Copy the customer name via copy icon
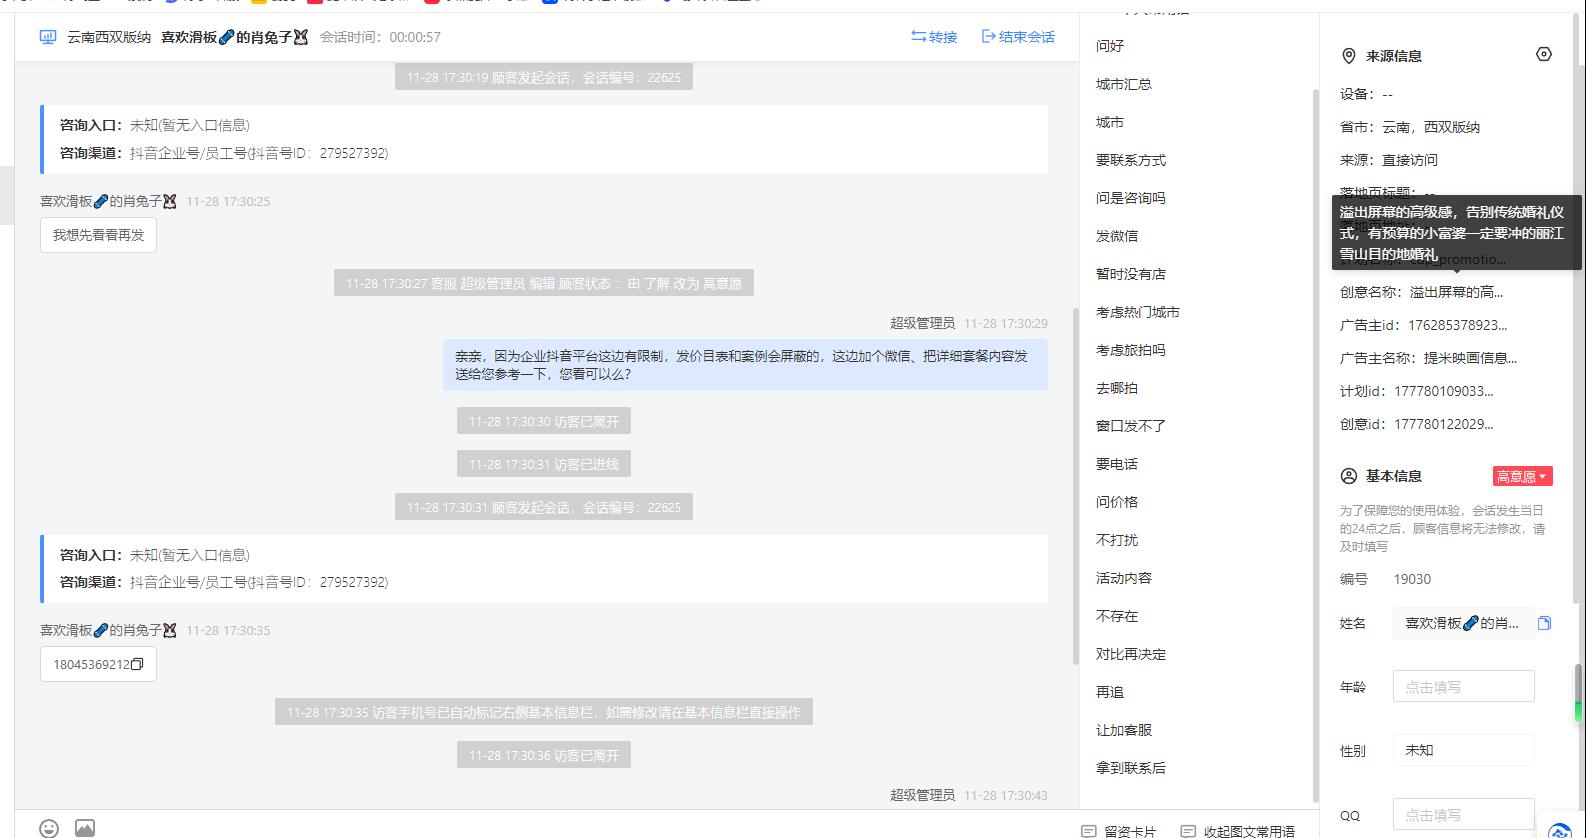This screenshot has height=838, width=1586. click(x=1544, y=623)
